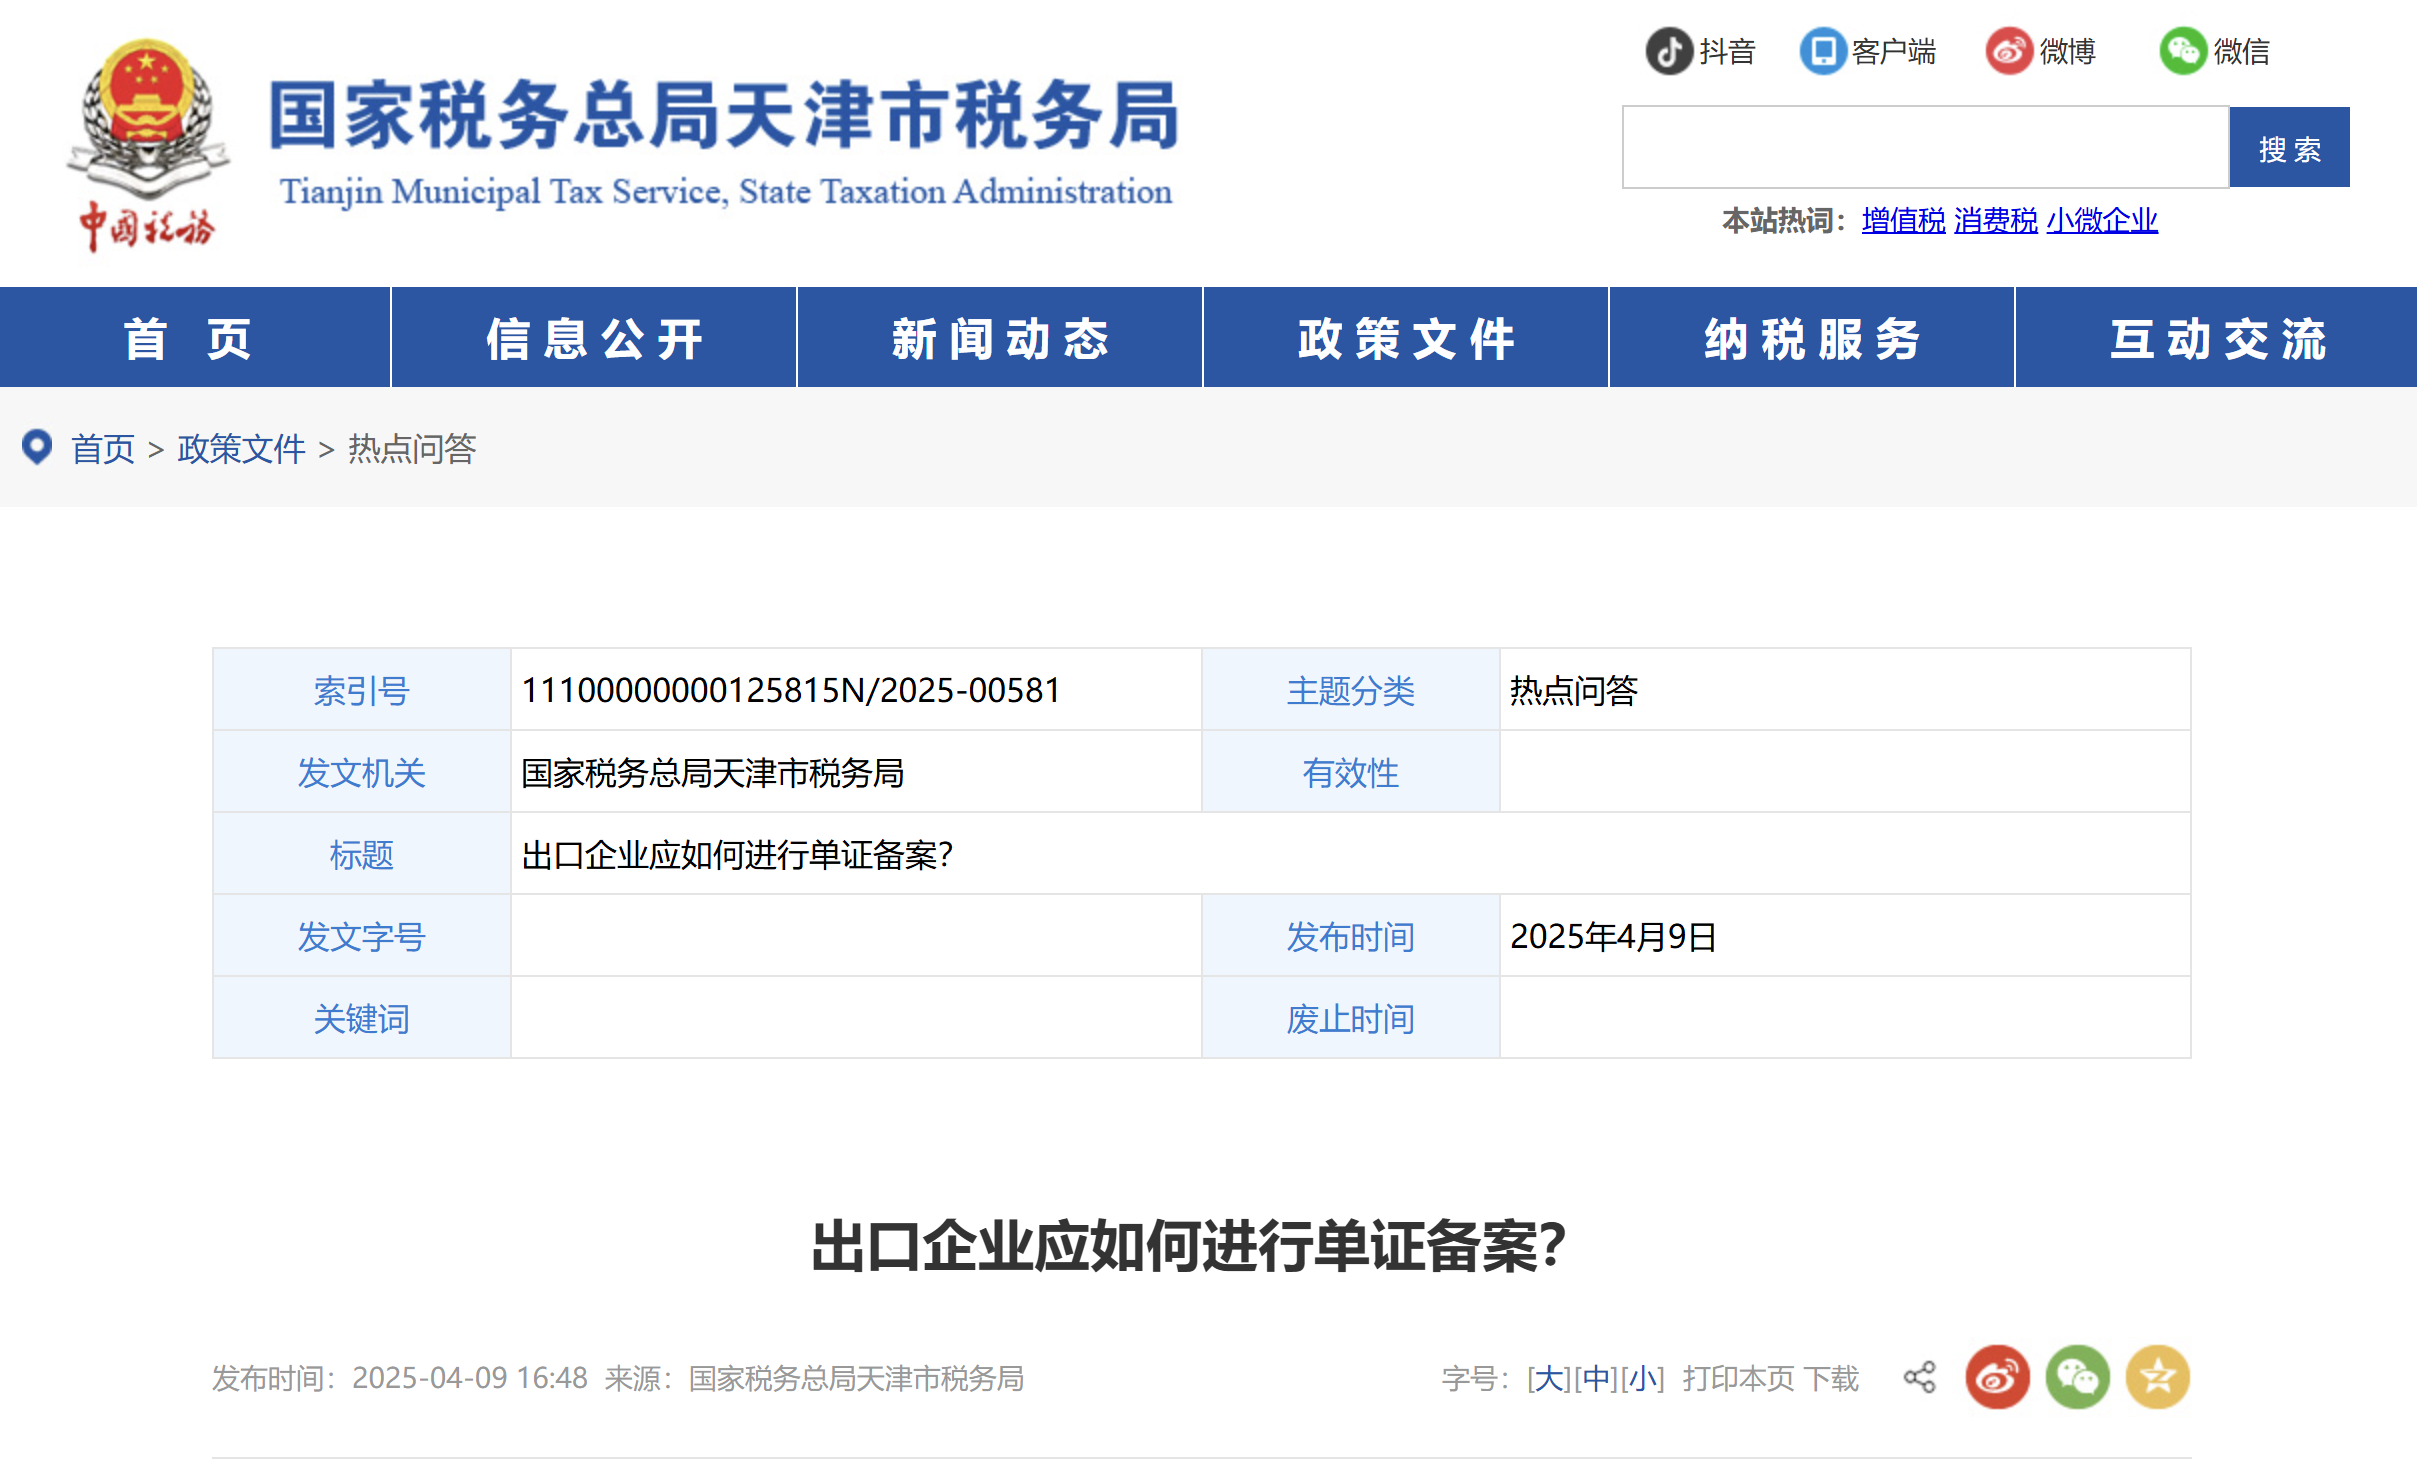Click the share icon near page bottom
This screenshot has height=1462, width=2417.
1919,1376
